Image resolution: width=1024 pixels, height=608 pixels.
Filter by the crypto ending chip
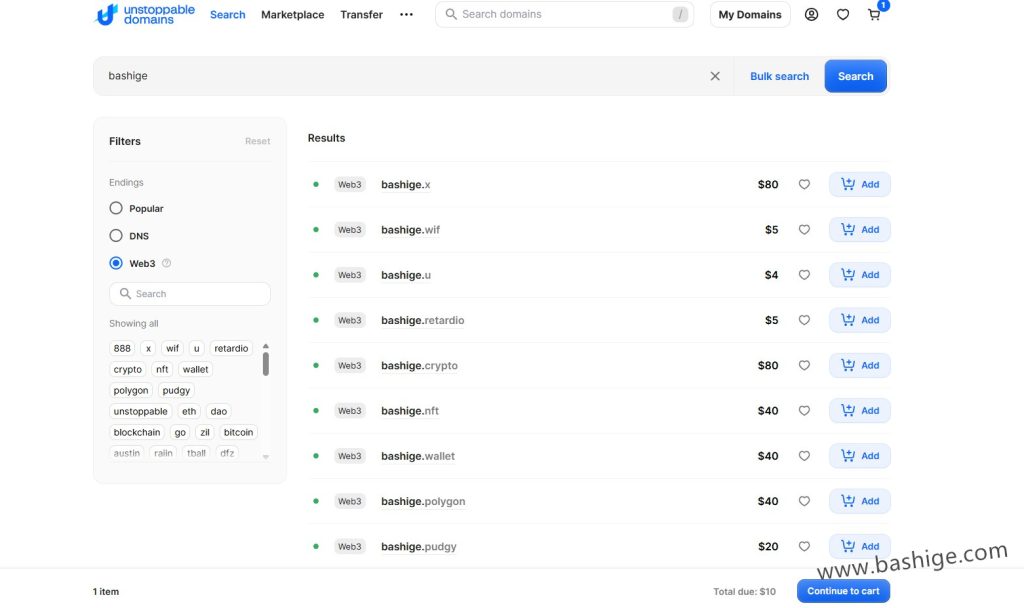click(127, 369)
